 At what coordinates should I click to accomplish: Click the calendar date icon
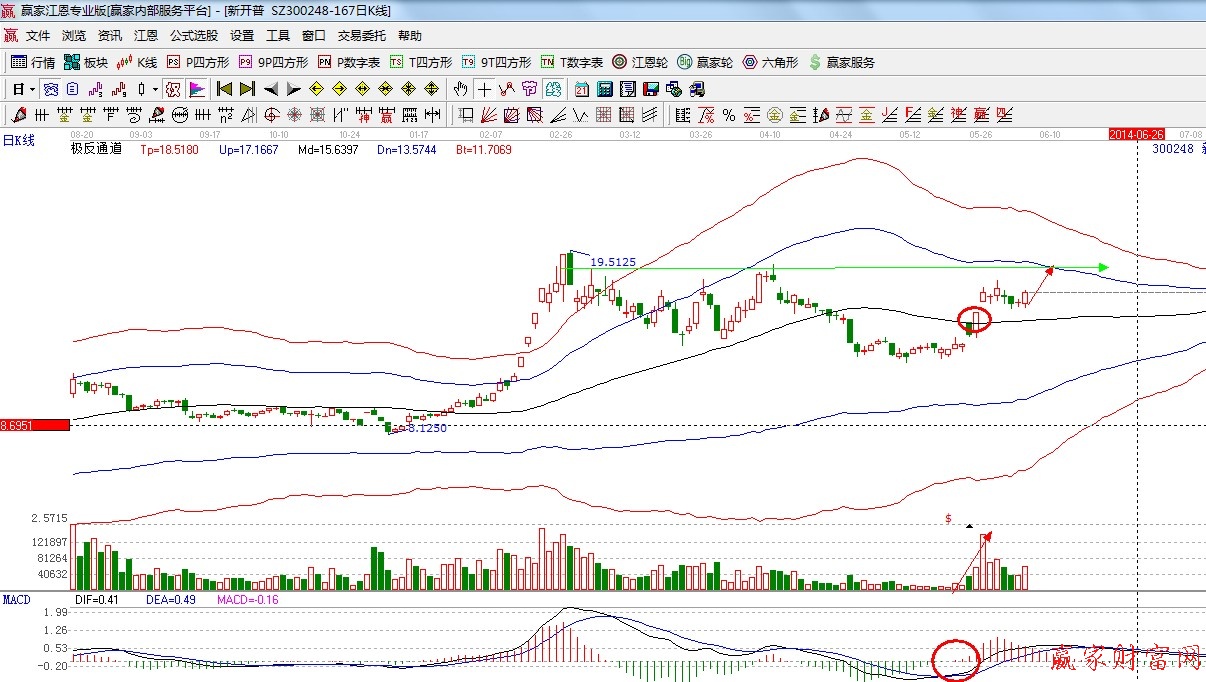(581, 89)
